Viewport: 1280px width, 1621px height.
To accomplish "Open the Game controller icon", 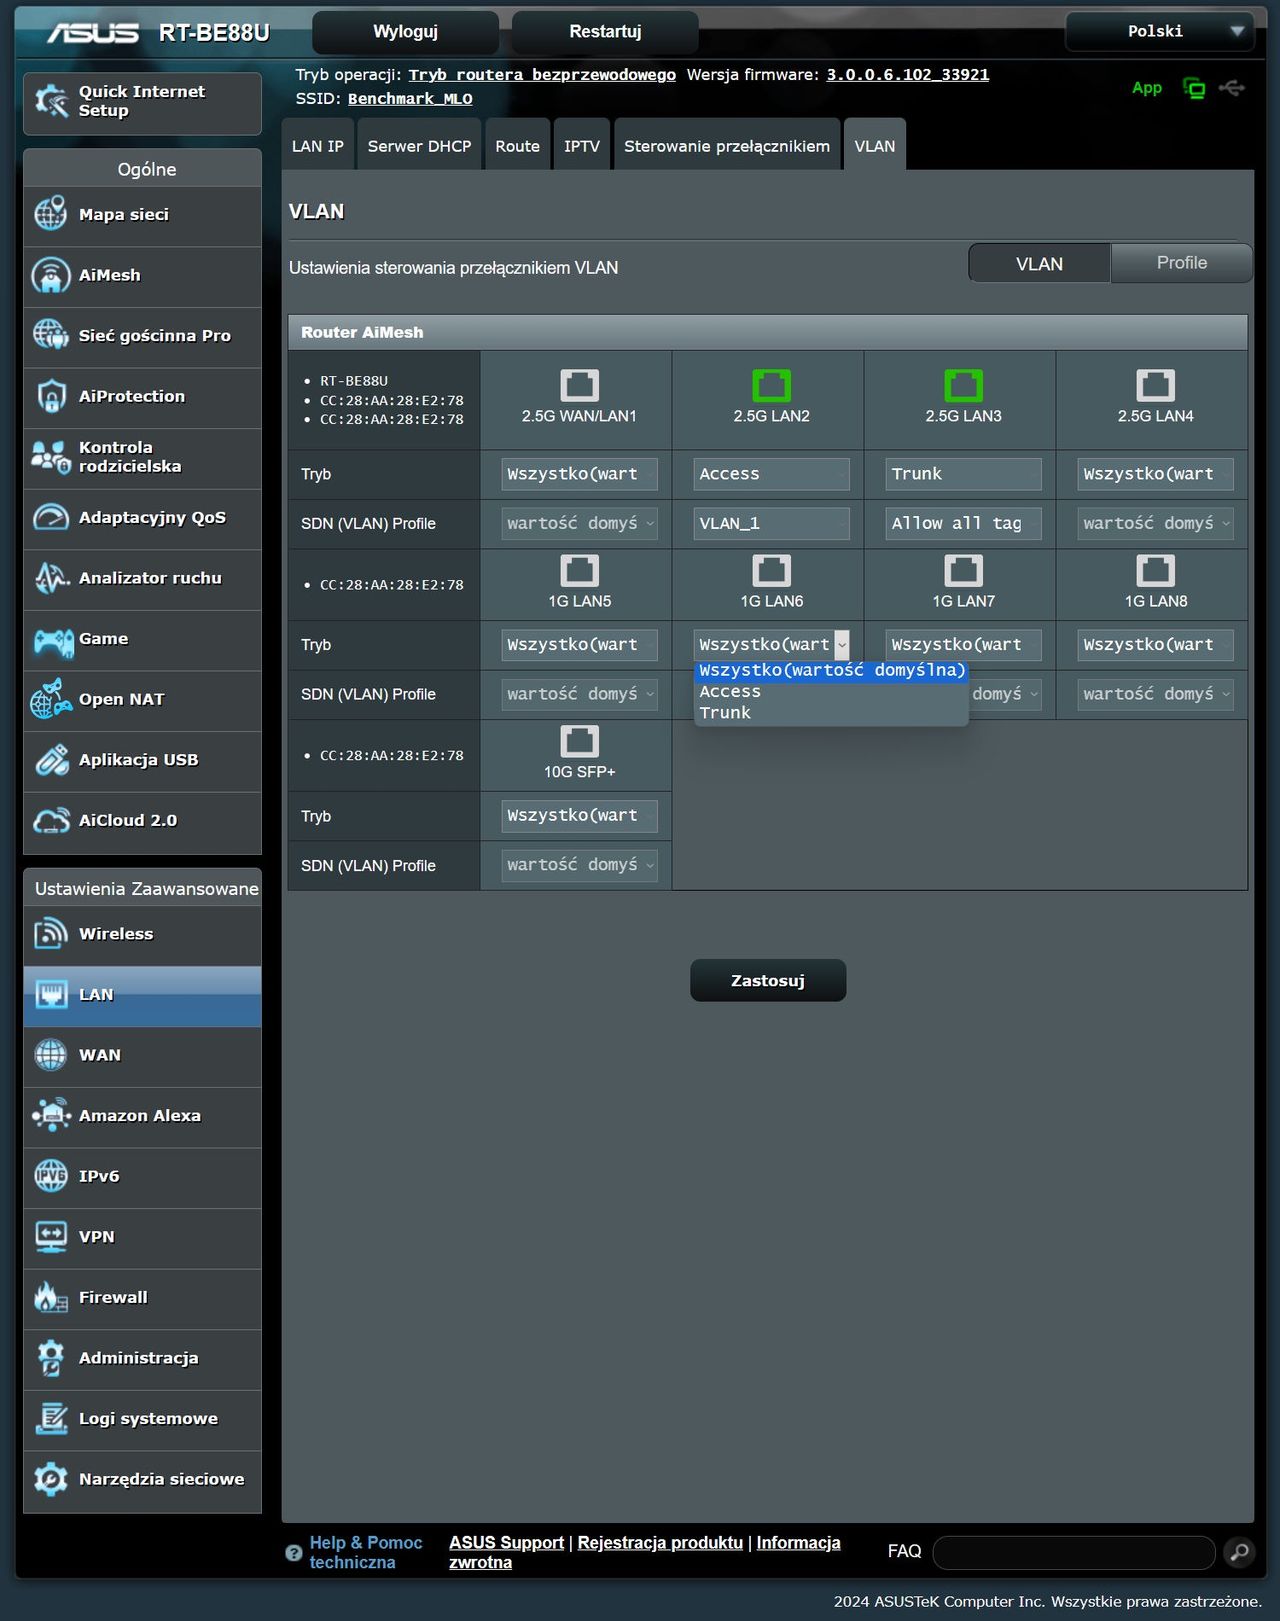I will [53, 640].
